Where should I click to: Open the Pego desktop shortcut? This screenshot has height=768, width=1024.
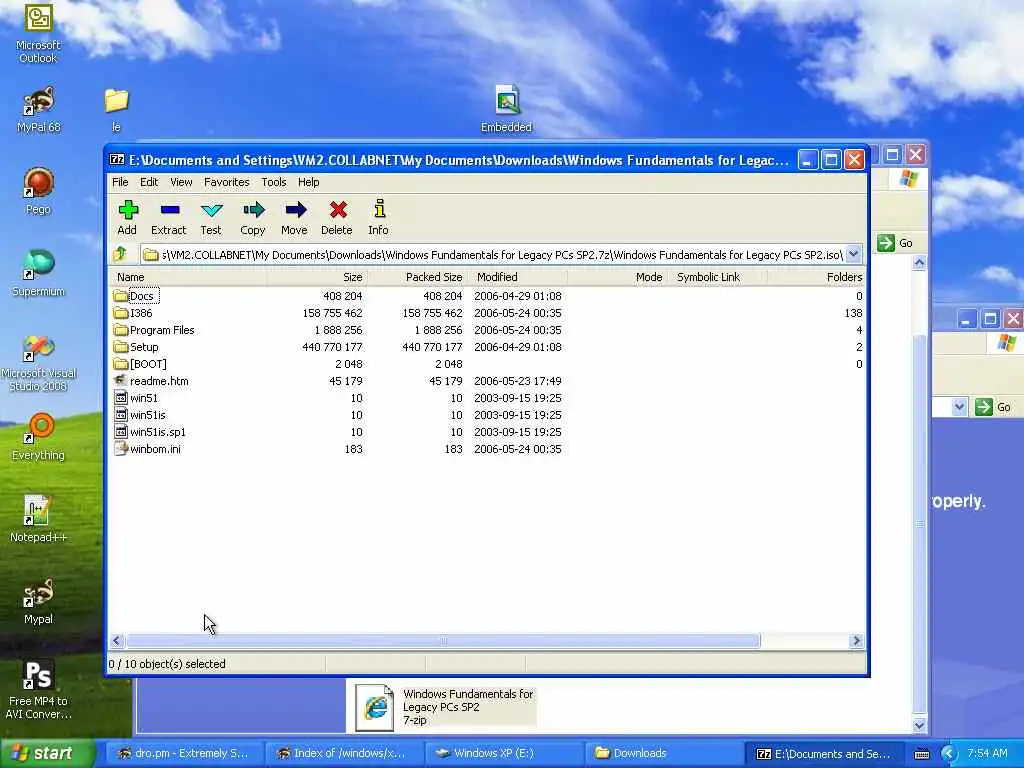[x=38, y=191]
